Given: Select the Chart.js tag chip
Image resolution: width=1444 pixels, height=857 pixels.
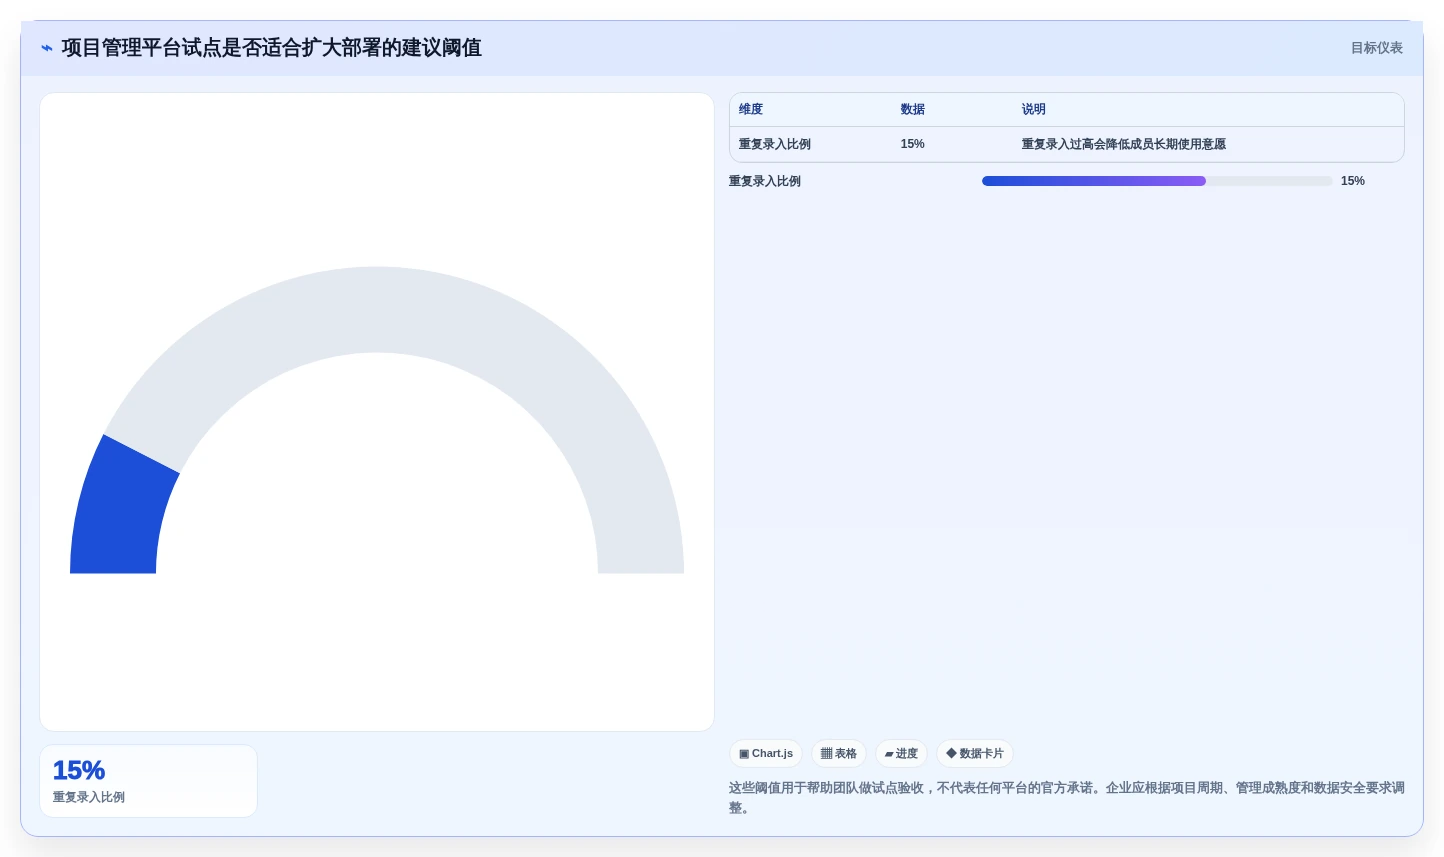Looking at the screenshot, I should pos(766,754).
